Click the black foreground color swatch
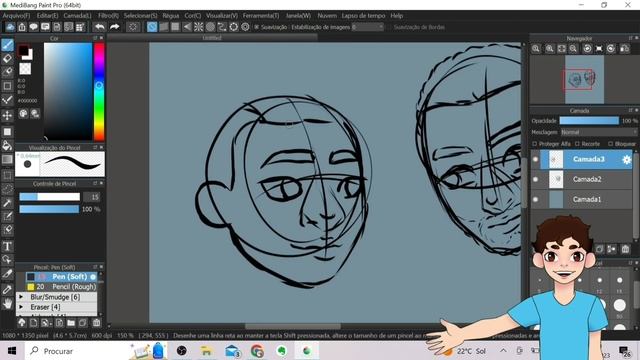Image resolution: width=640 pixels, height=360 pixels. (23, 50)
